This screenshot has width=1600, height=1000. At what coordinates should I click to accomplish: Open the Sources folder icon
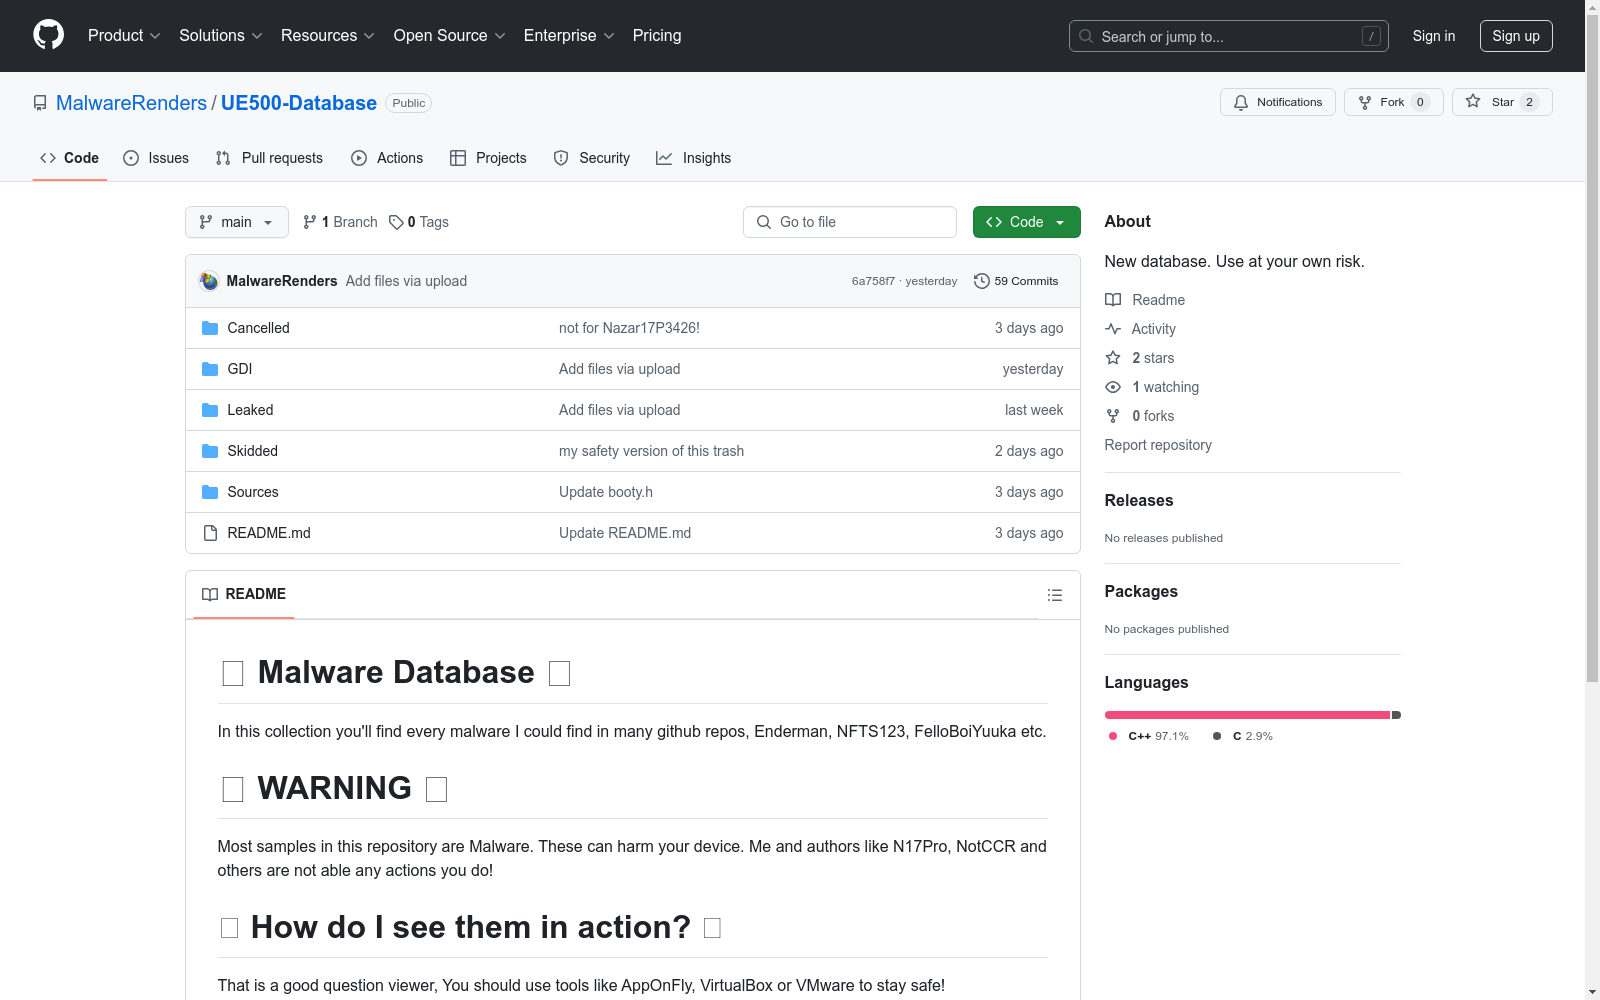pyautogui.click(x=210, y=492)
